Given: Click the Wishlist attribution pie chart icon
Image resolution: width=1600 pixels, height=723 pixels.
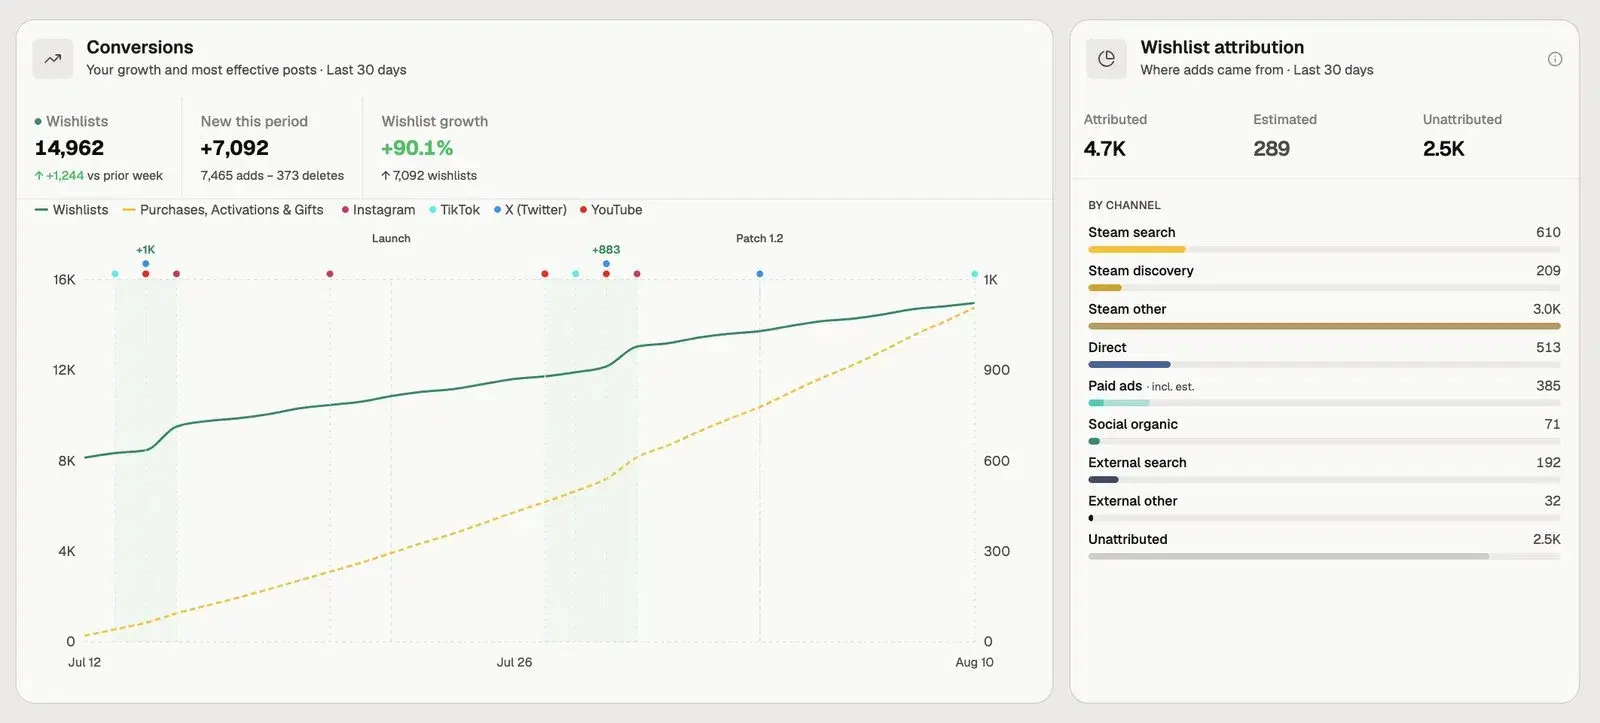Looking at the screenshot, I should point(1106,59).
